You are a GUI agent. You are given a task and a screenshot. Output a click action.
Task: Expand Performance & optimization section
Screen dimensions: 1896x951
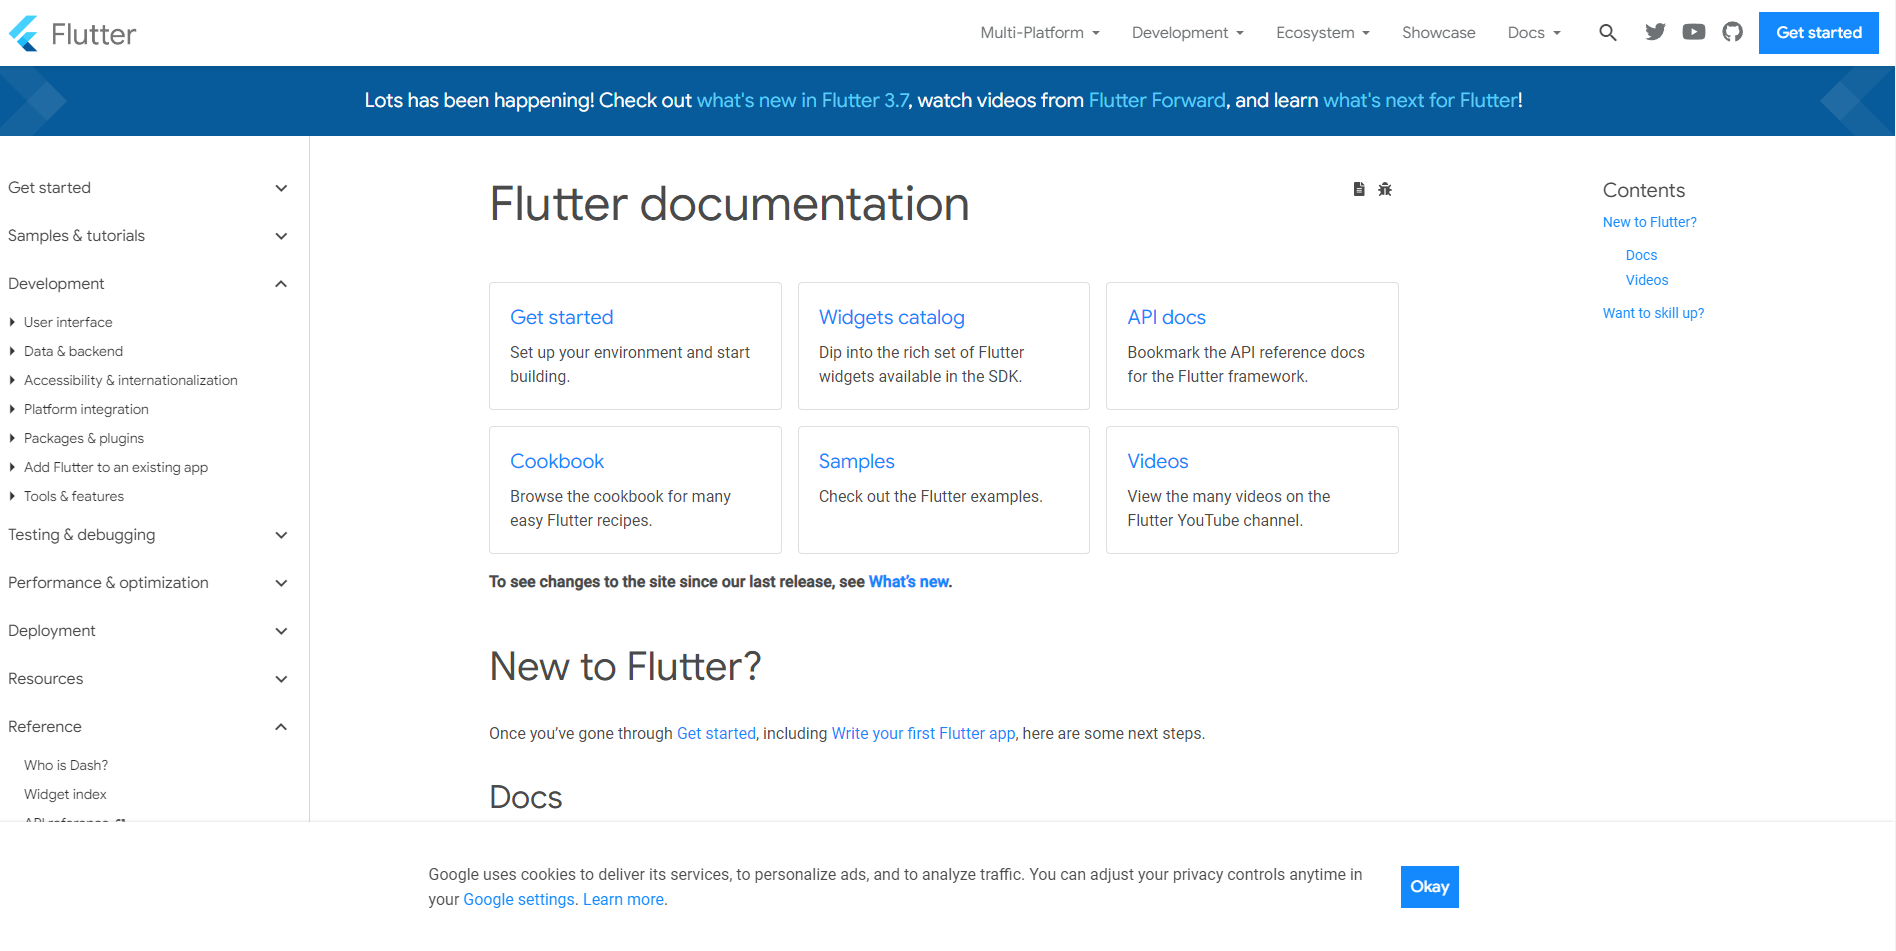(x=148, y=583)
